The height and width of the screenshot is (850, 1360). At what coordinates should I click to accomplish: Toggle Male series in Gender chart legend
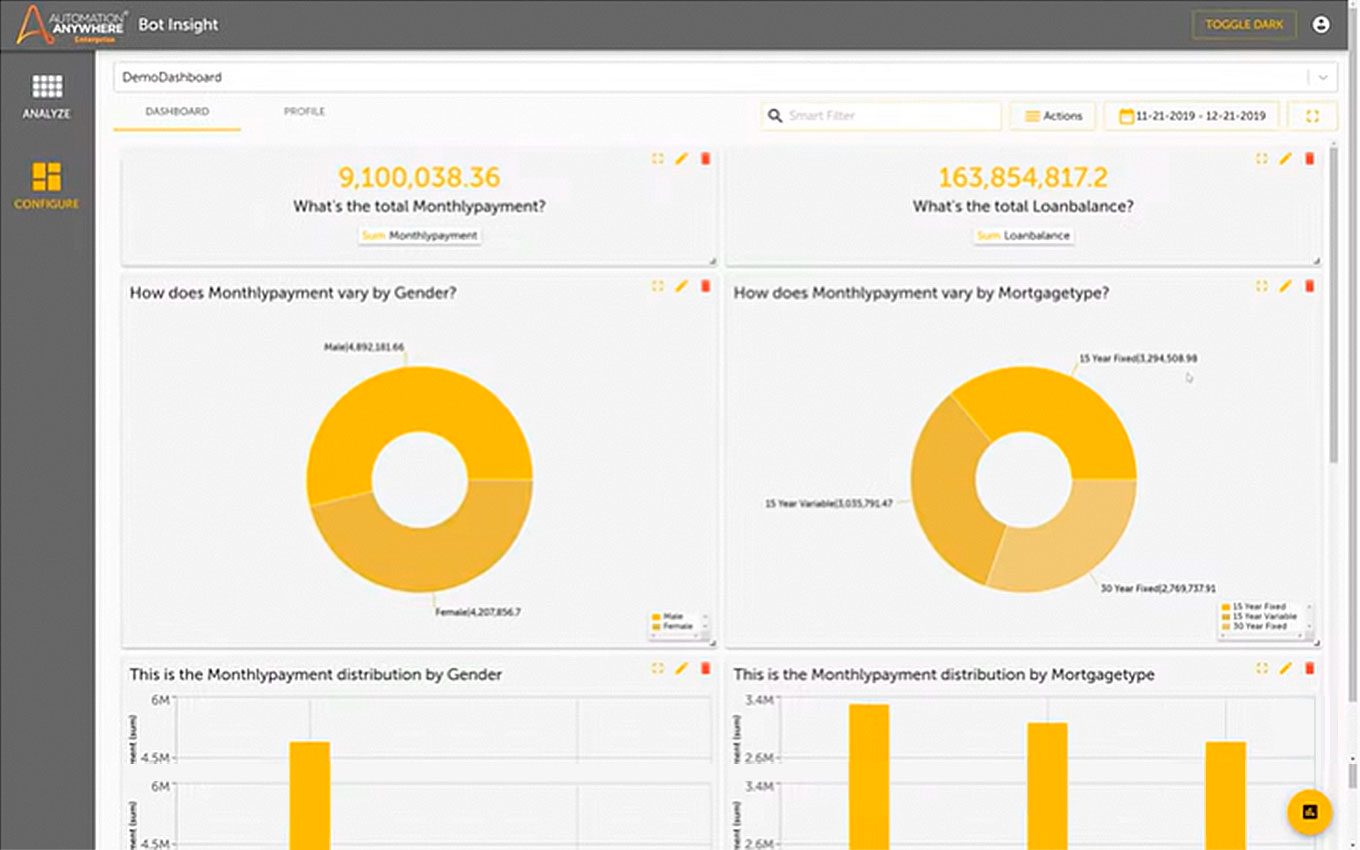671,617
